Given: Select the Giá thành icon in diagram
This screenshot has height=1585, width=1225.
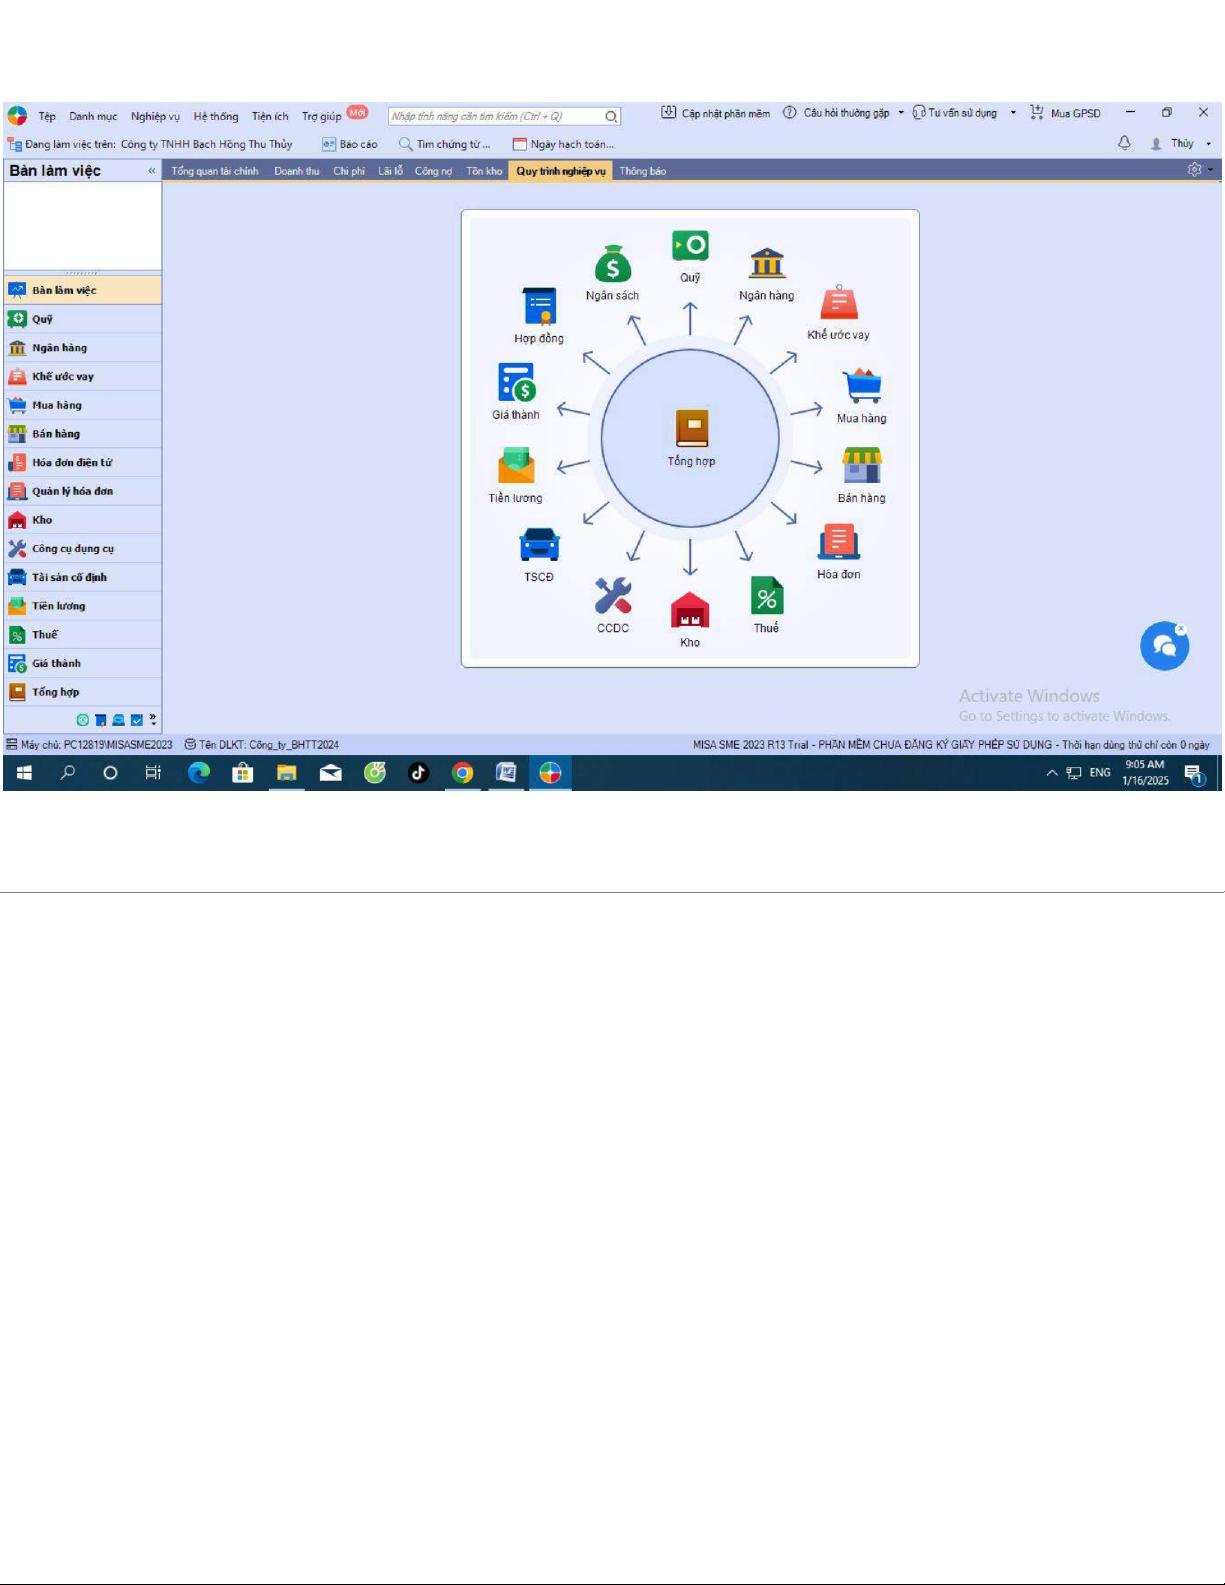Looking at the screenshot, I should coord(516,383).
